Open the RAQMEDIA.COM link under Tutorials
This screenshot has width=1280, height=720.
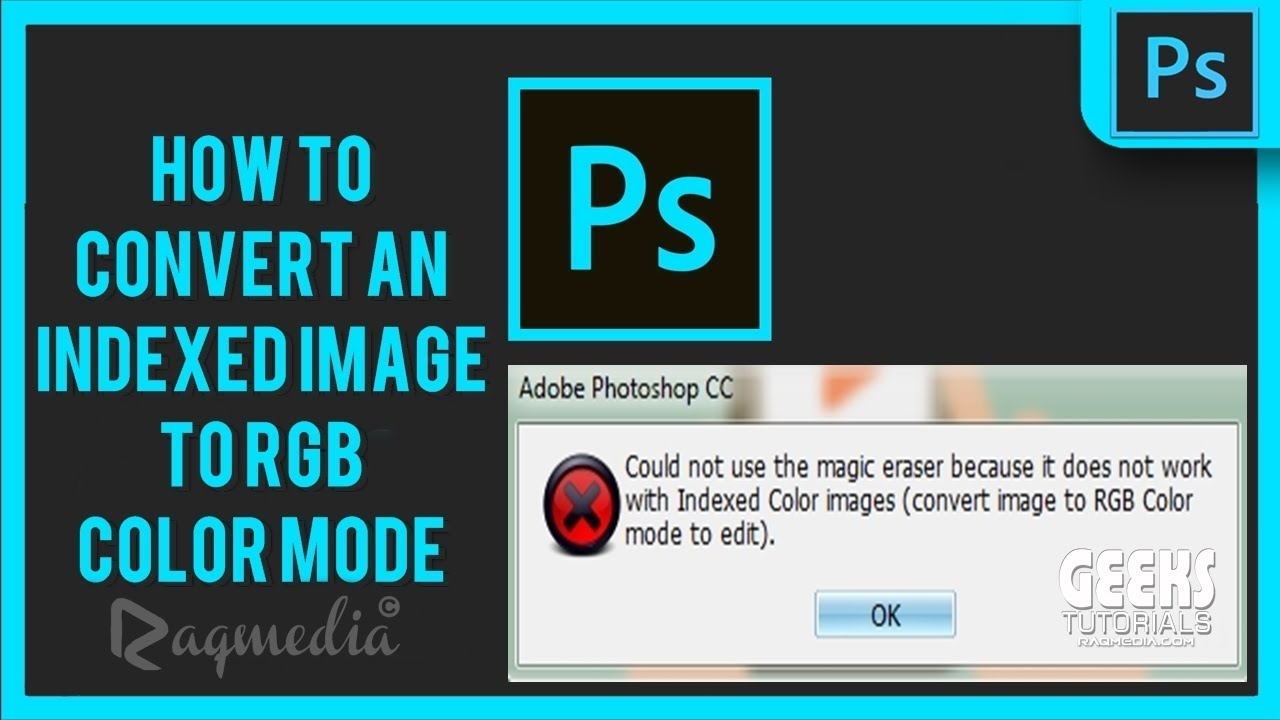pos(1138,642)
